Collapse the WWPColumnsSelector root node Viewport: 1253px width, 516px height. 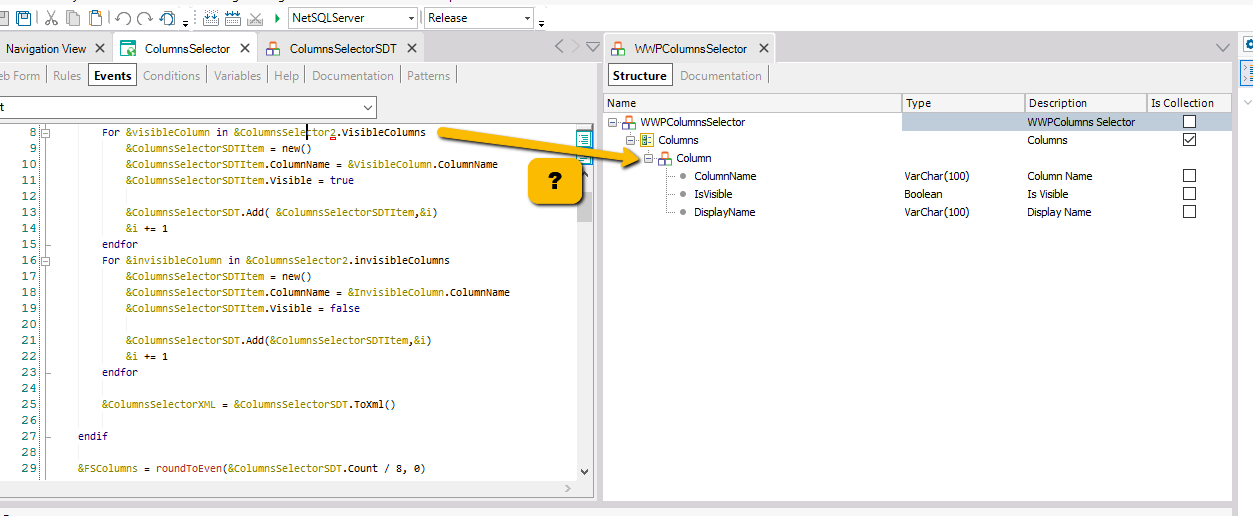click(x=613, y=122)
